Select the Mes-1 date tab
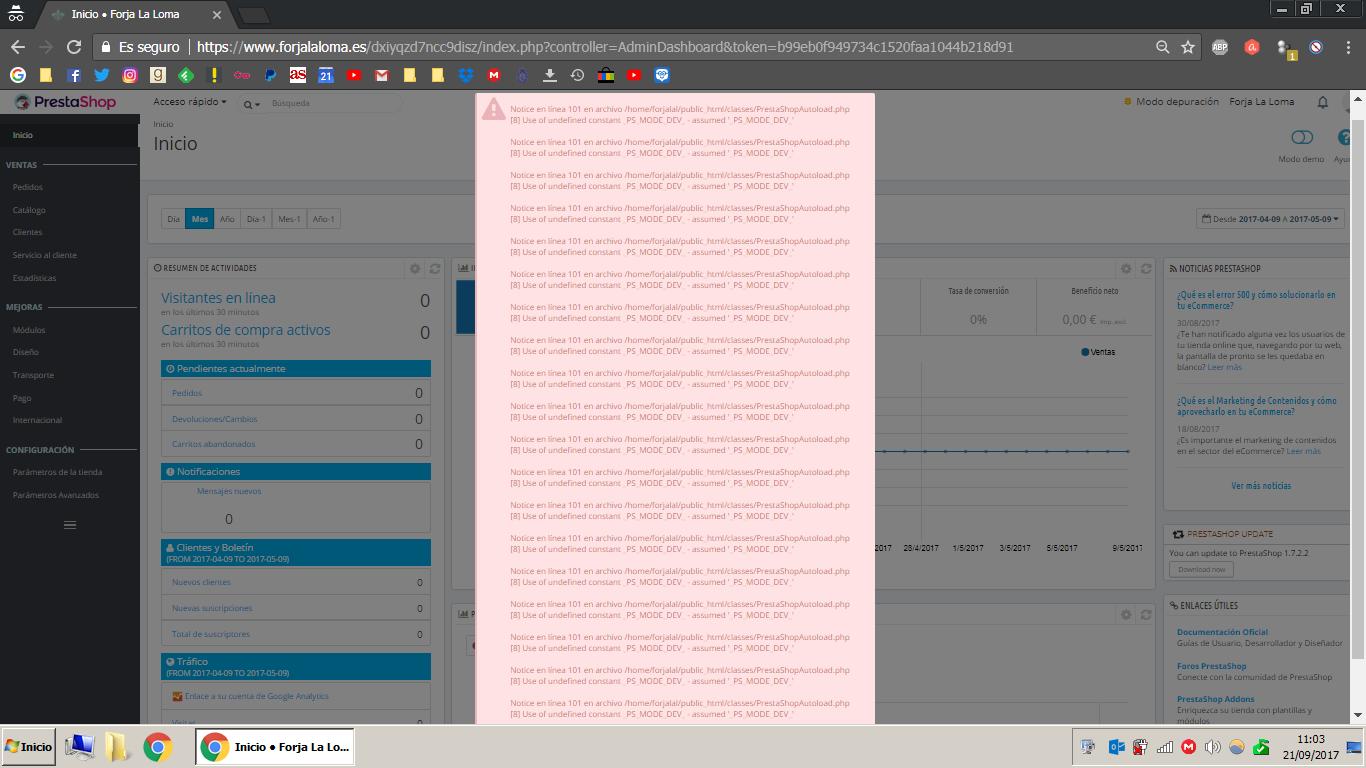The image size is (1366, 768). click(289, 219)
